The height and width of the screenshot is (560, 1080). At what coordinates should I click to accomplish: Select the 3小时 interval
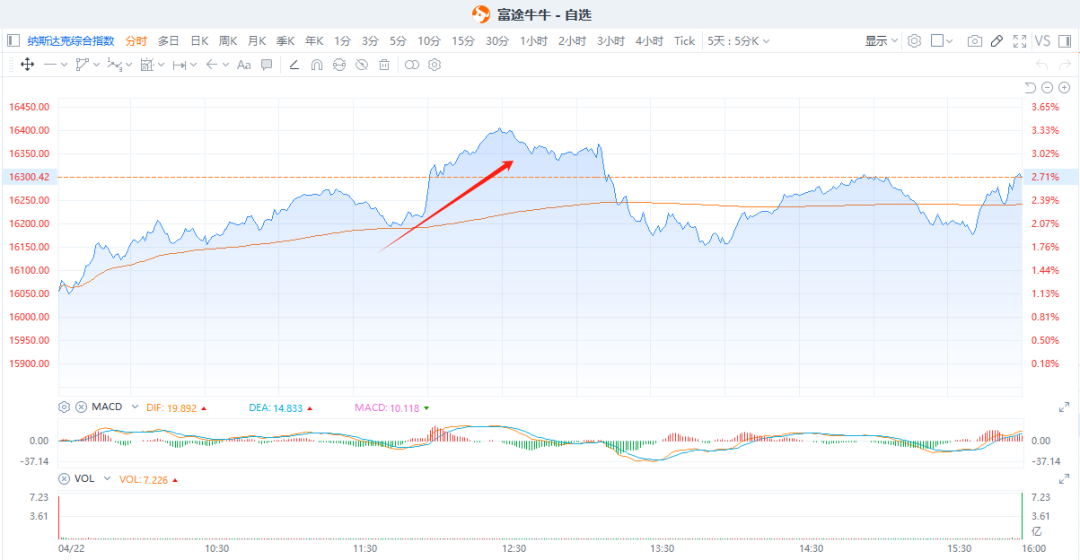tap(611, 41)
